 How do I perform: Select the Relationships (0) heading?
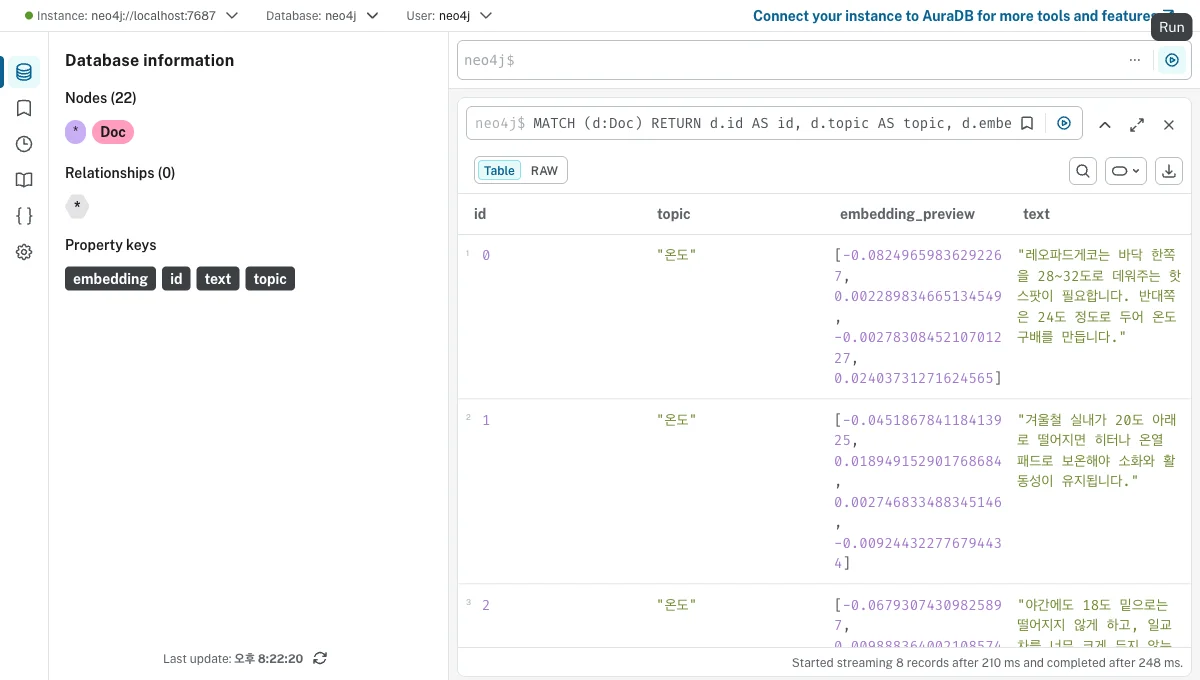120,173
